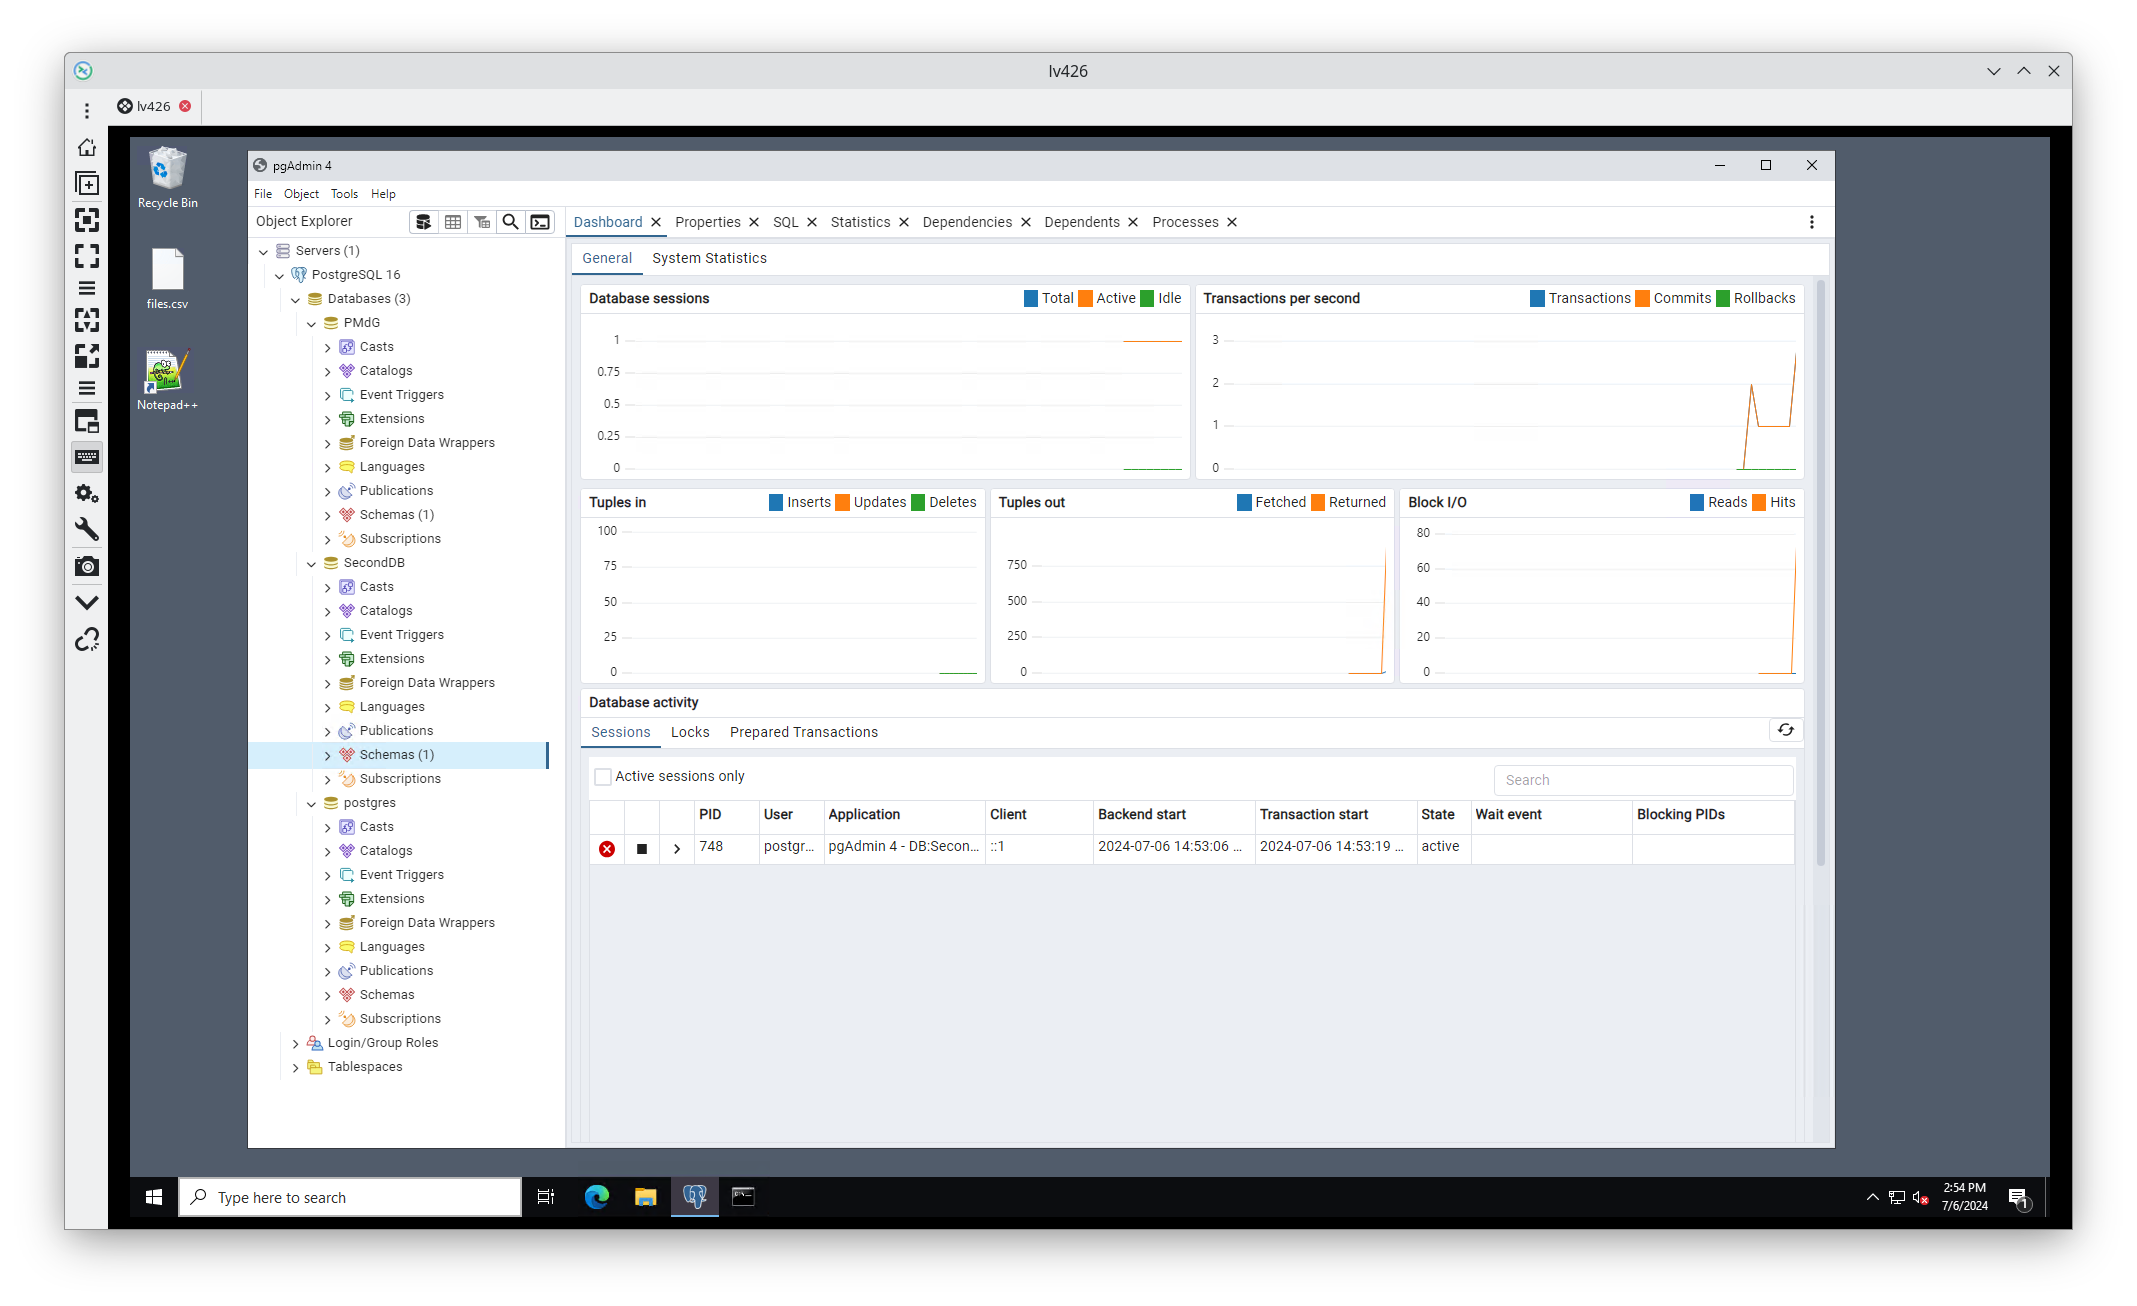Viewport: 2137px width, 1306px height.
Task: Take a screenshot with the camera icon
Action: (87, 566)
